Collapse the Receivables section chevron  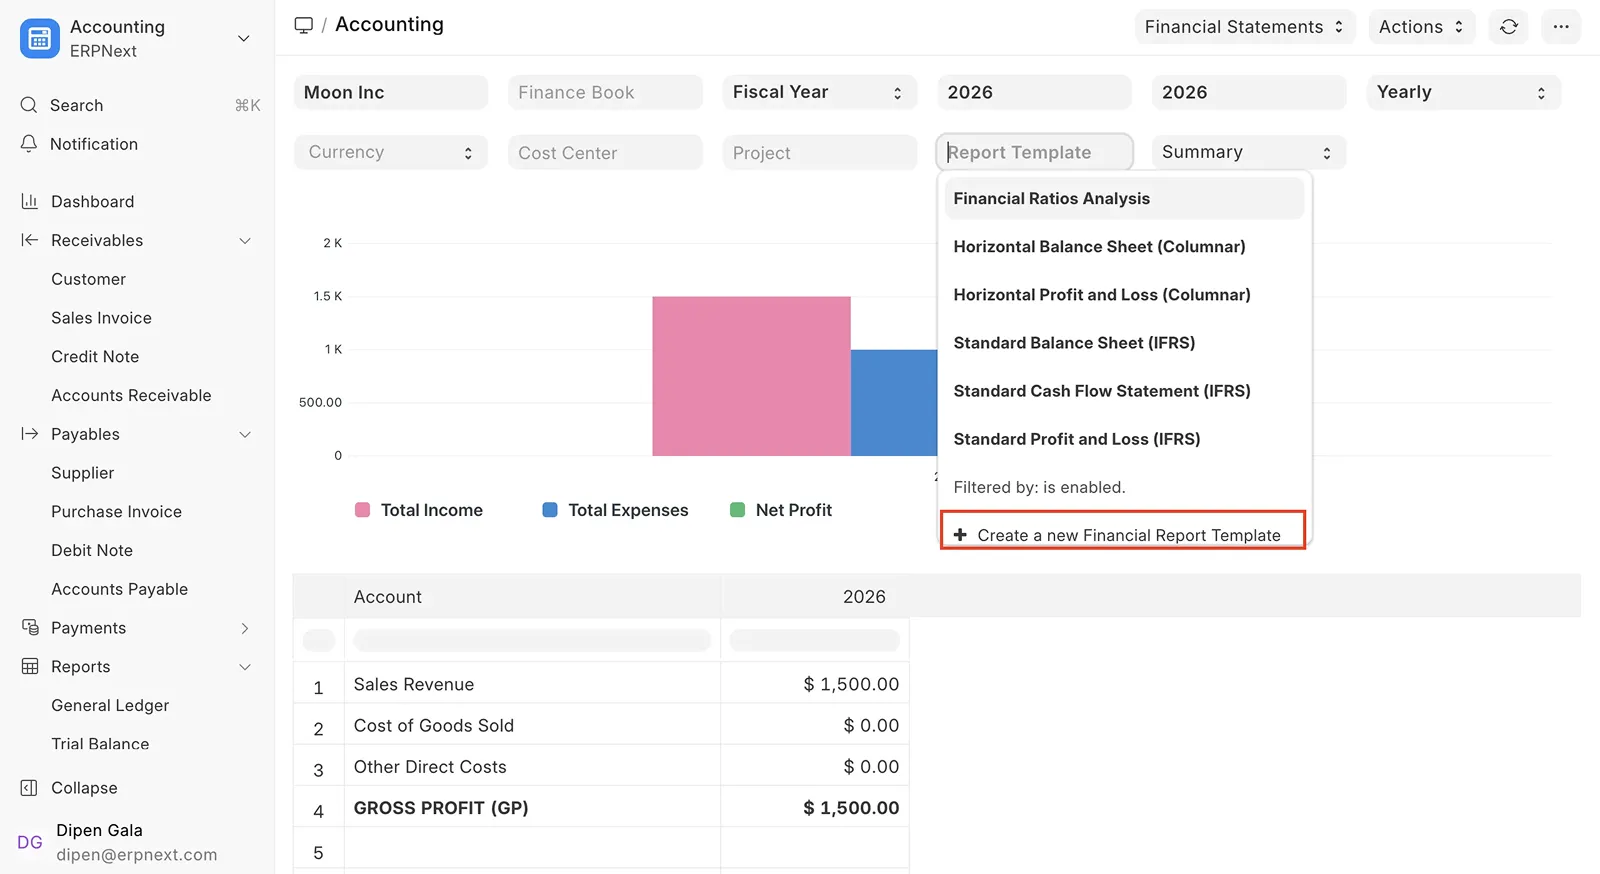click(x=245, y=241)
